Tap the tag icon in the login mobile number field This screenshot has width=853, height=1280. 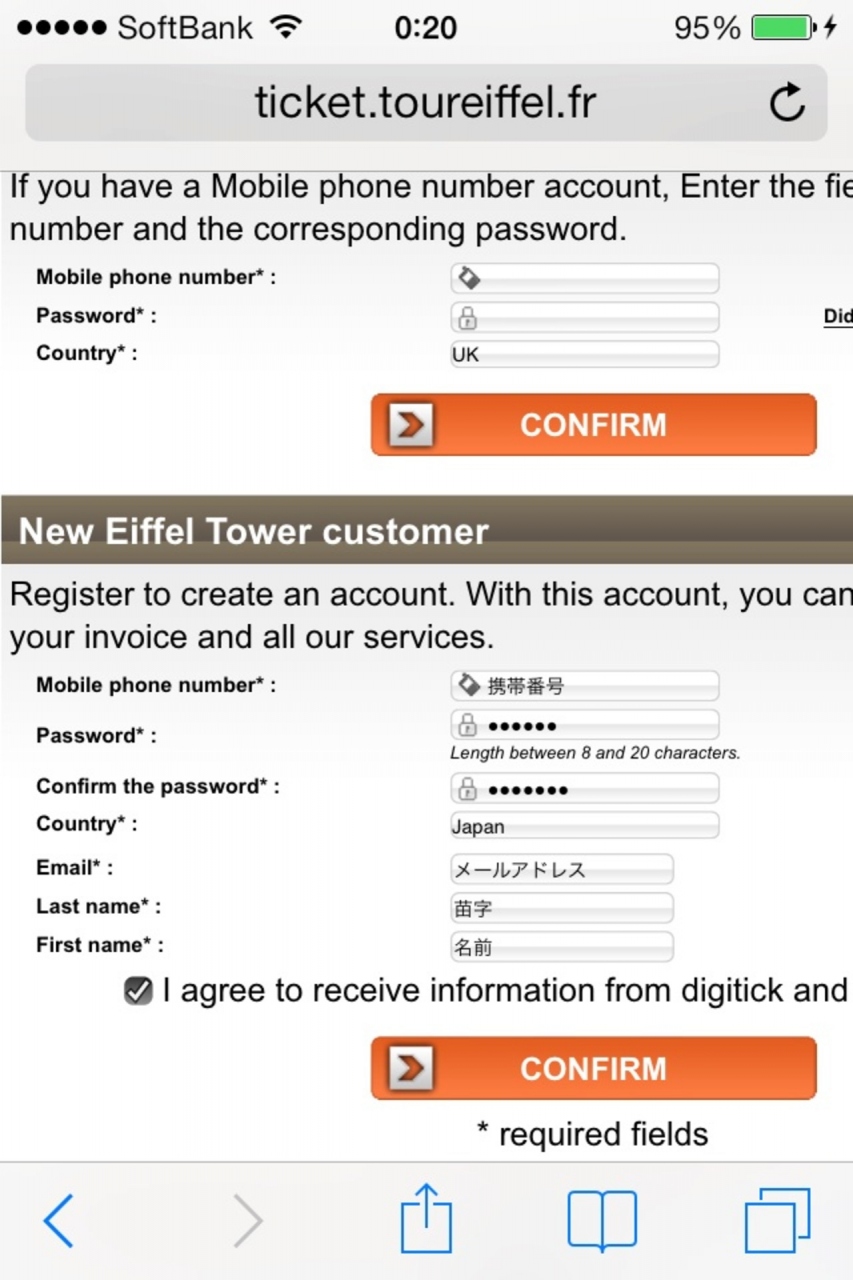pos(467,278)
